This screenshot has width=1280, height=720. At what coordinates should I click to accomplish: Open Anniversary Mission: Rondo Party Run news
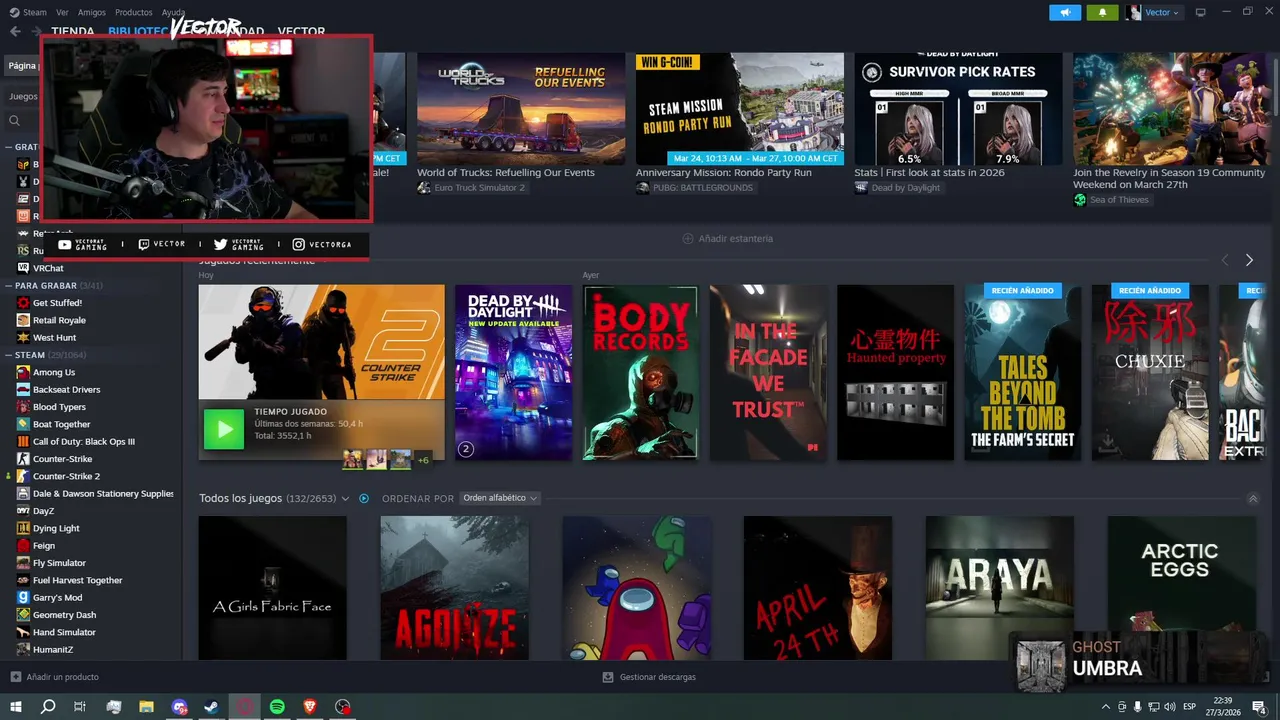(x=740, y=109)
